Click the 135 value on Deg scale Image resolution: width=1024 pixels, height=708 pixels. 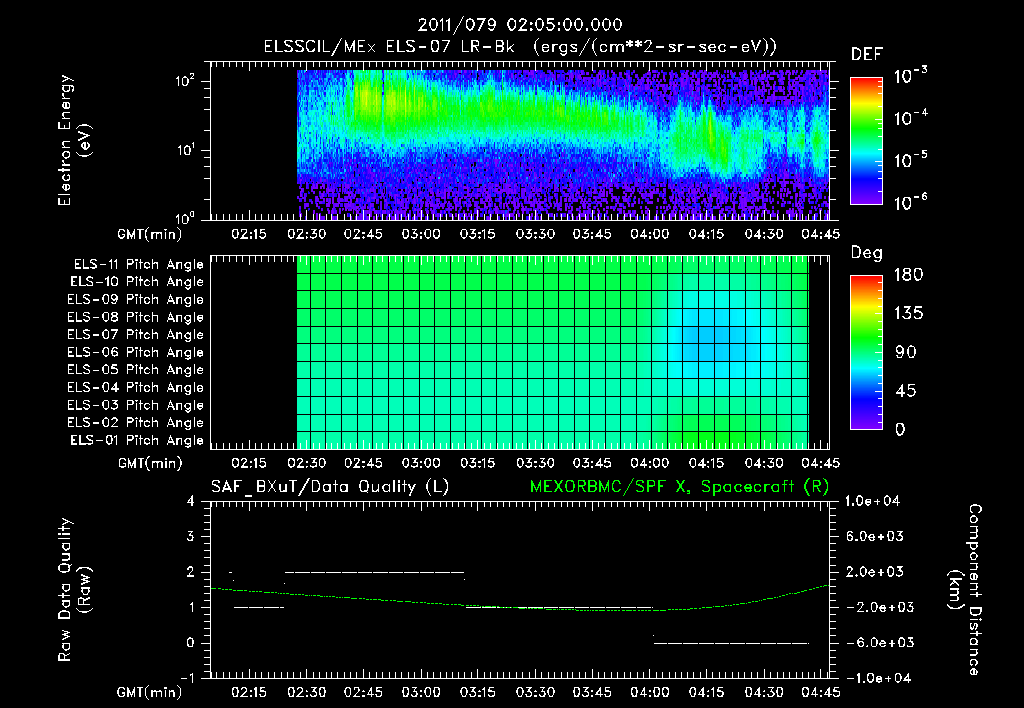(908, 313)
